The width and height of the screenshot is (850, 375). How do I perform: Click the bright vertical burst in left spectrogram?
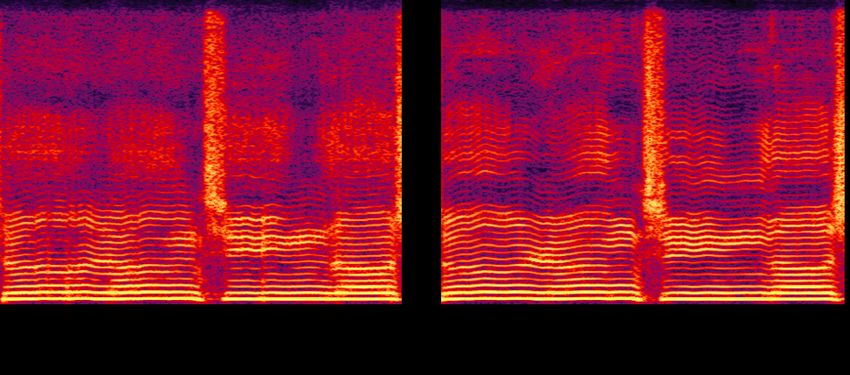tap(215, 114)
